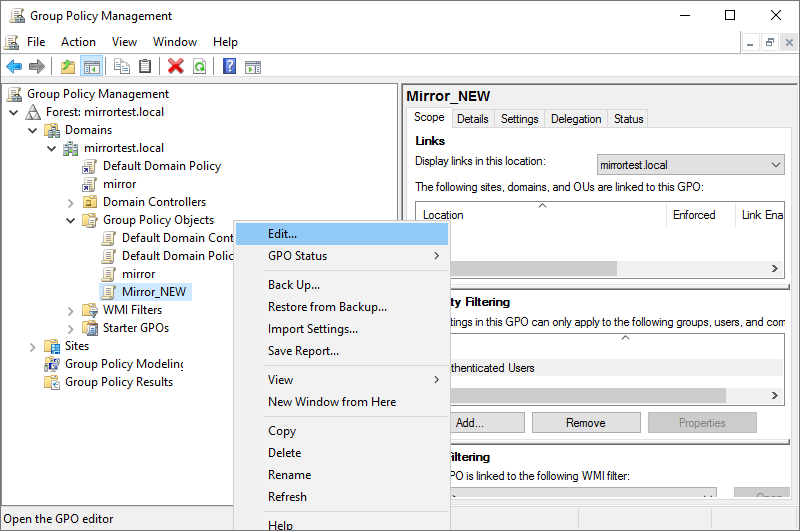Select the Default Domain Controllers Policy GPO

coord(177,238)
